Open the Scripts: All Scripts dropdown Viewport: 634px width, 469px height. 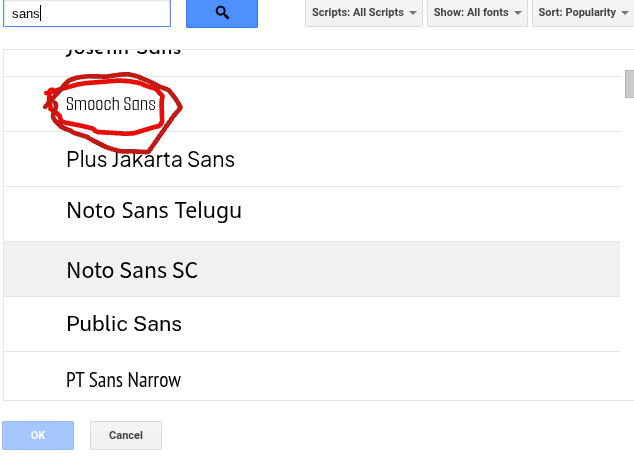tap(364, 13)
